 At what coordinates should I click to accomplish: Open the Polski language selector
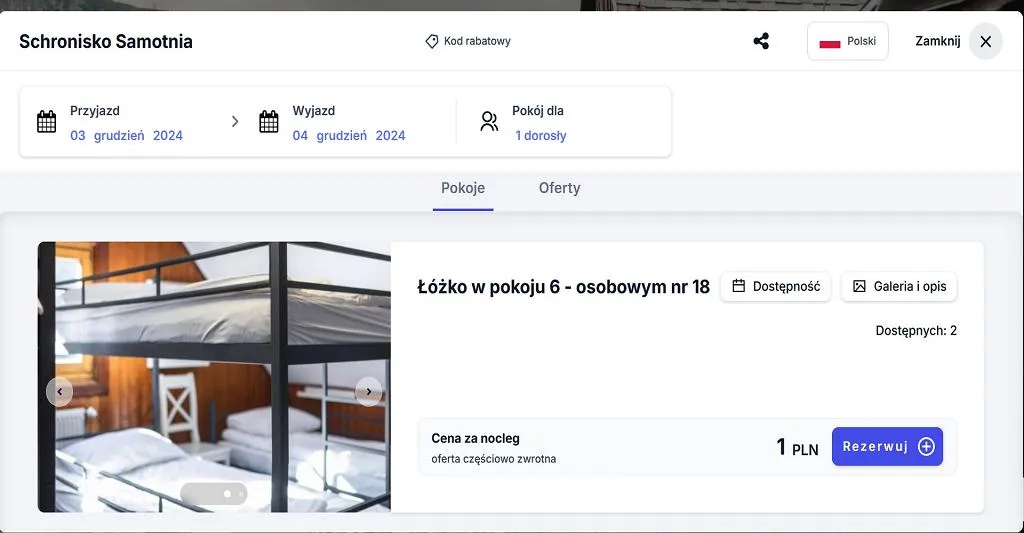[x=847, y=41]
